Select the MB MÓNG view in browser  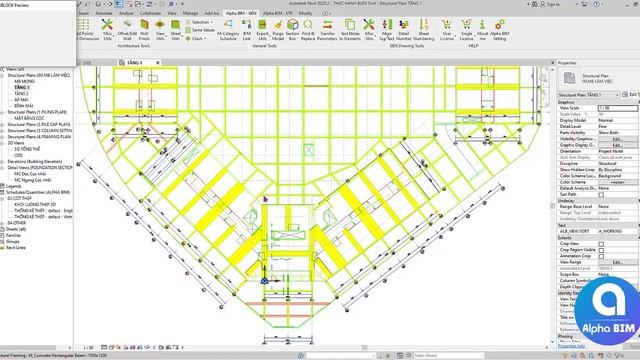(24, 82)
